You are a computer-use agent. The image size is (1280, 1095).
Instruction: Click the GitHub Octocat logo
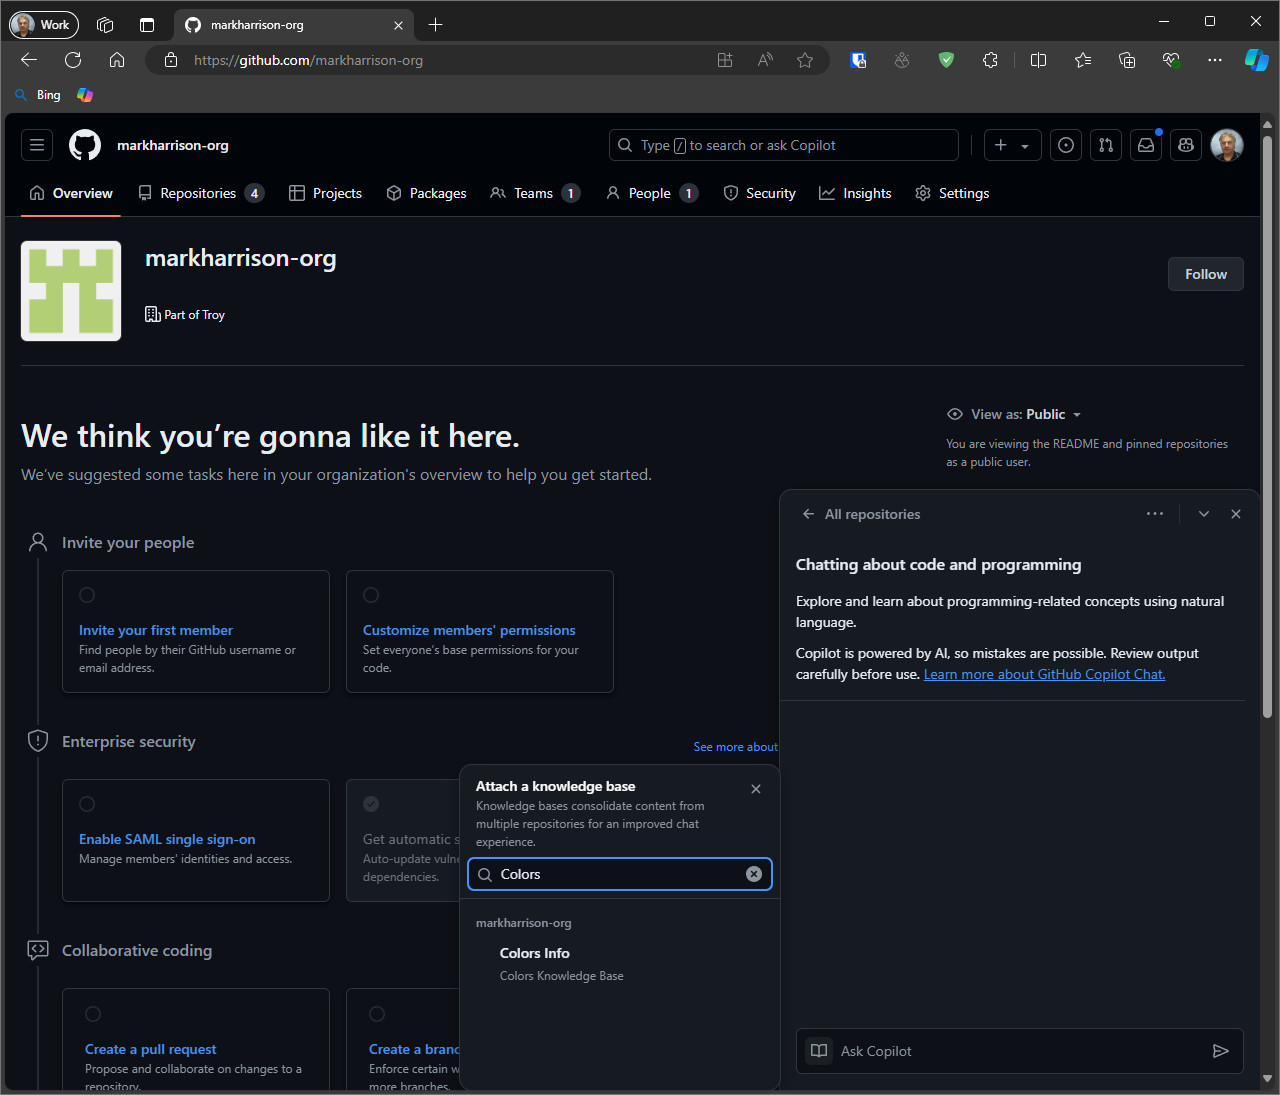coord(85,145)
